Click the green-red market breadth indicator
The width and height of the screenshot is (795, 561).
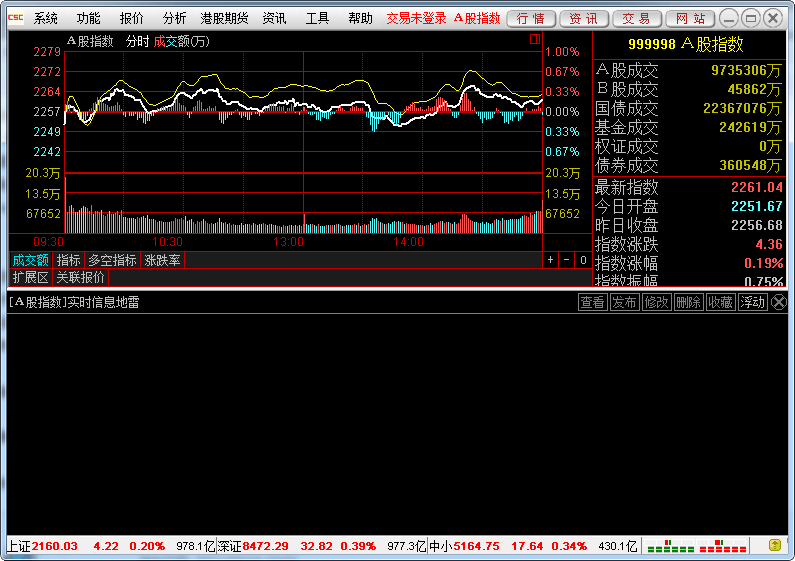(697, 546)
